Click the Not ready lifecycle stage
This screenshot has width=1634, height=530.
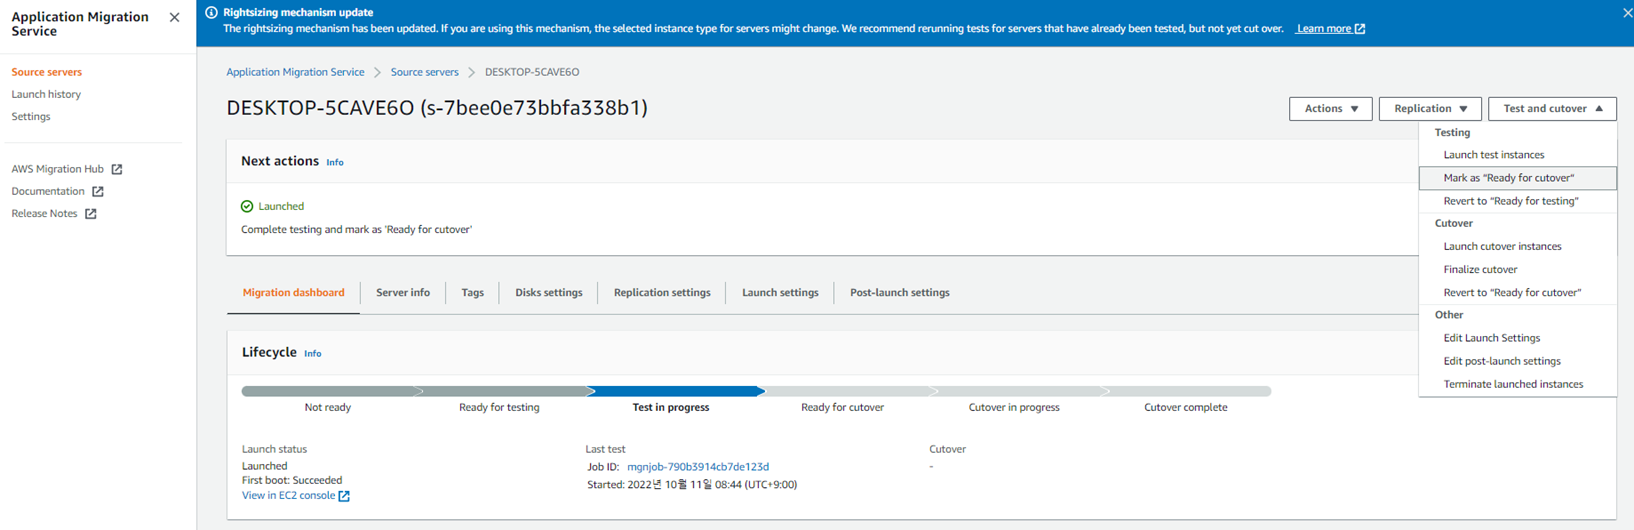coord(328,407)
